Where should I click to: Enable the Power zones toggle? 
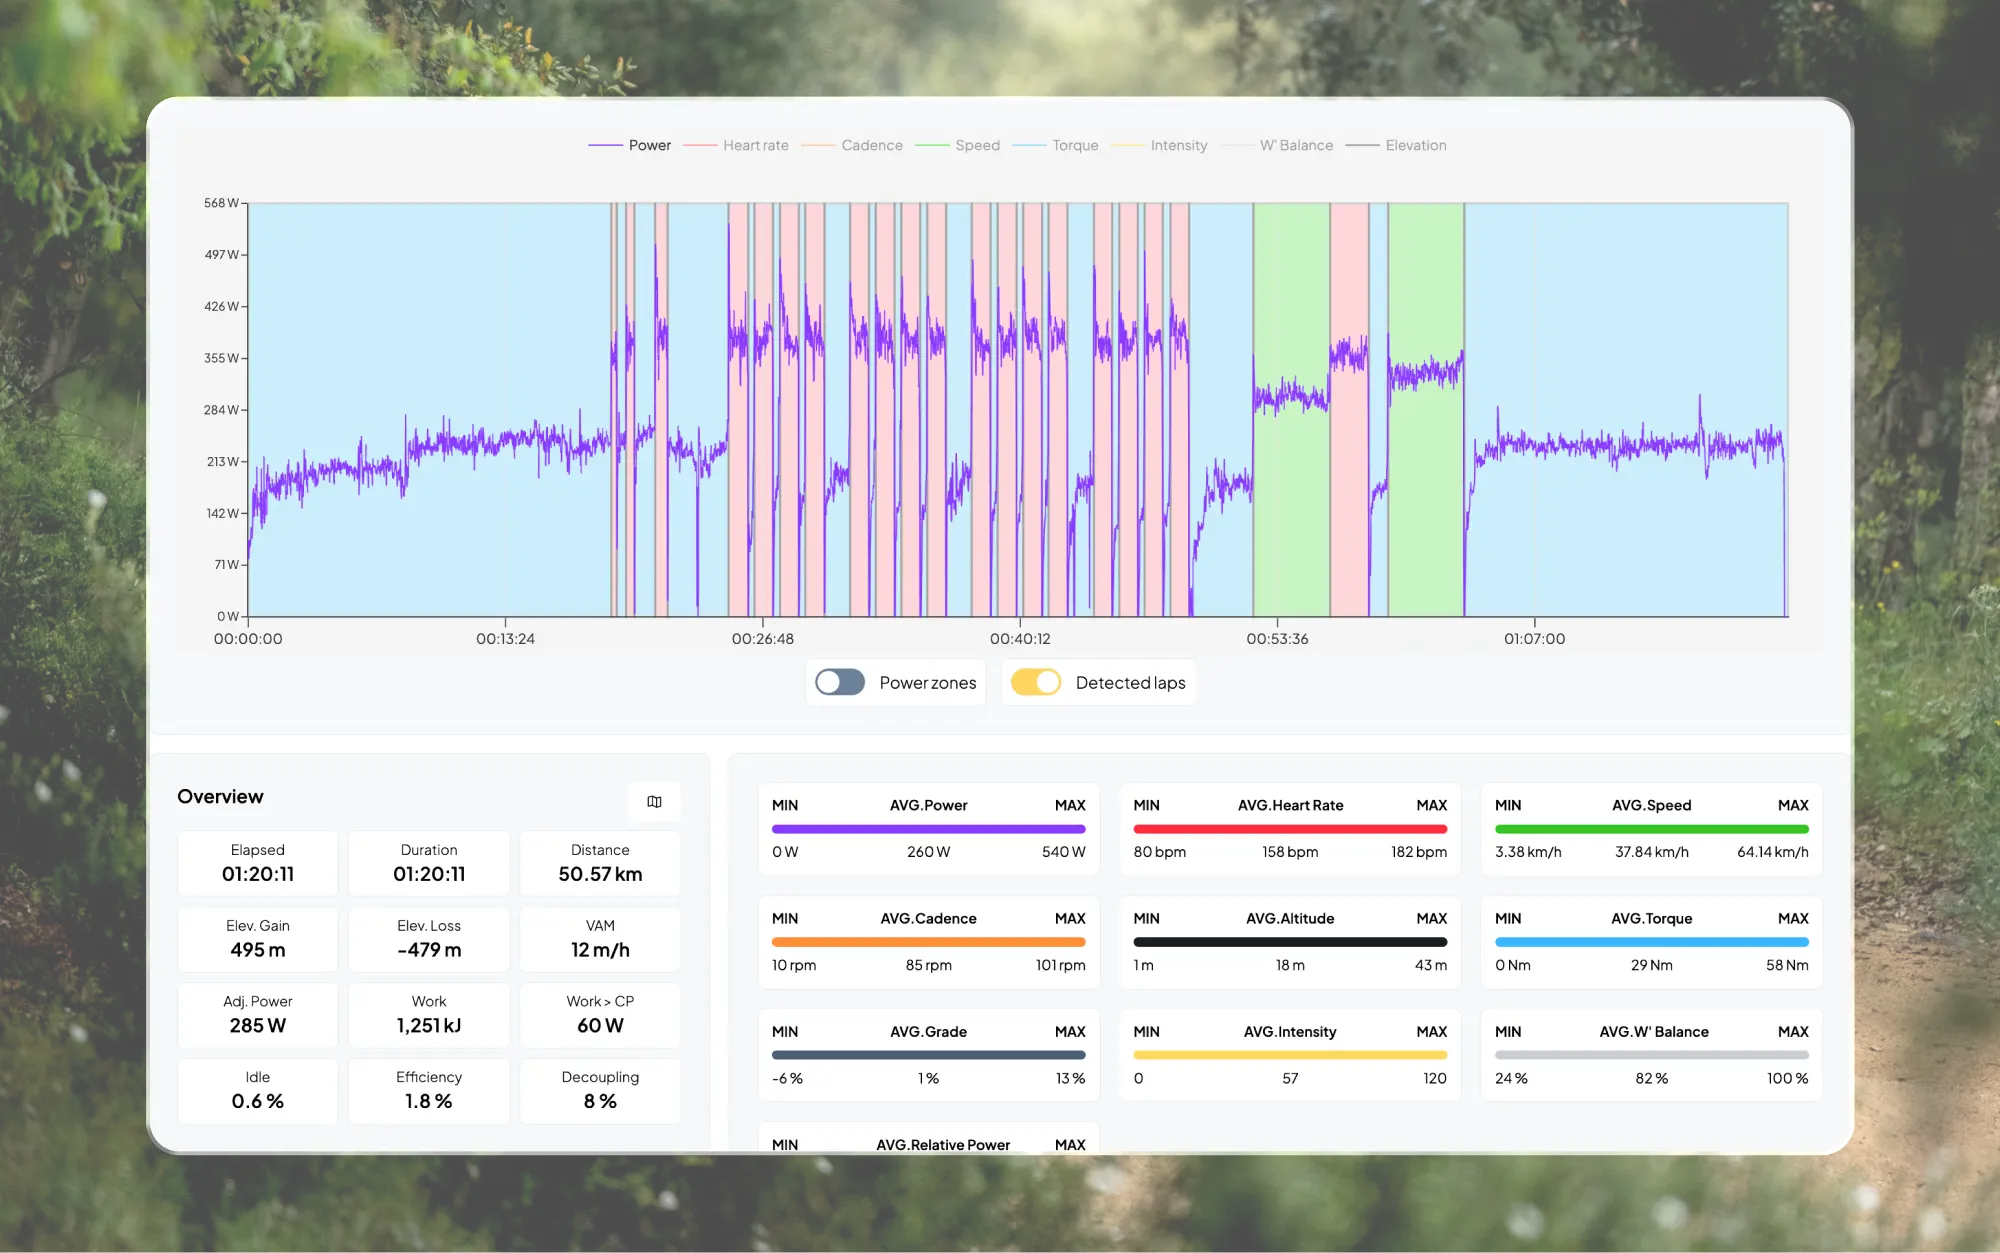[839, 683]
